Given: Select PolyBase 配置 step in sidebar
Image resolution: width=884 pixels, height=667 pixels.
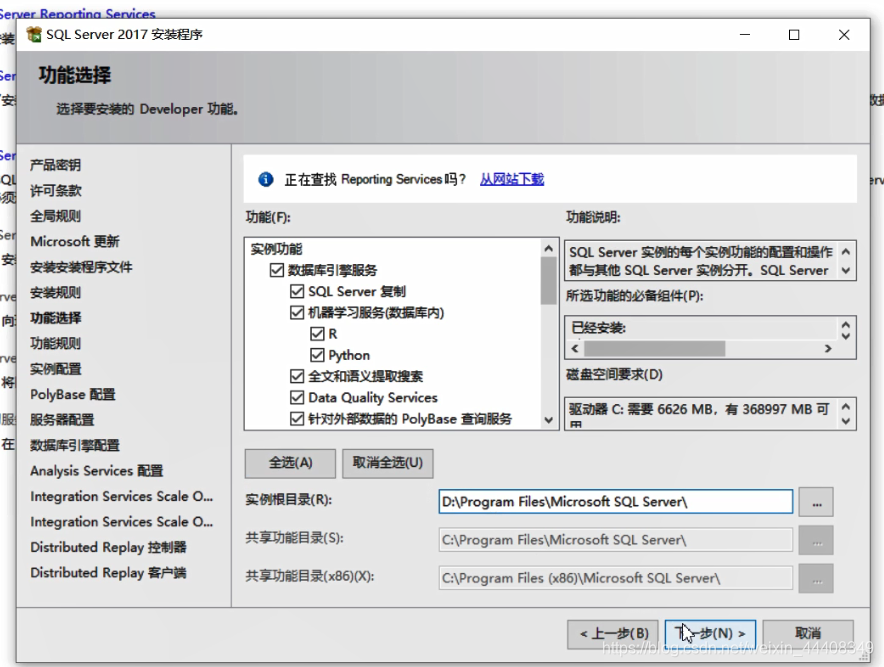Looking at the screenshot, I should (73, 394).
